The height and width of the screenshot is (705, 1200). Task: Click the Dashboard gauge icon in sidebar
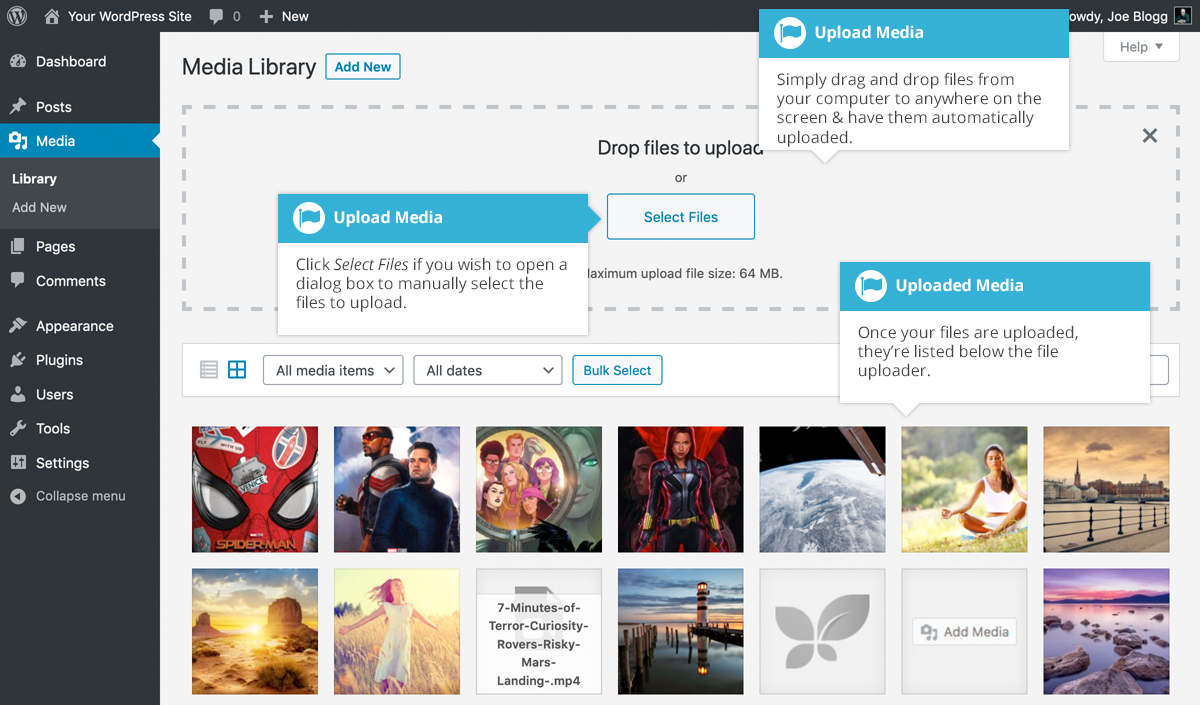point(18,62)
